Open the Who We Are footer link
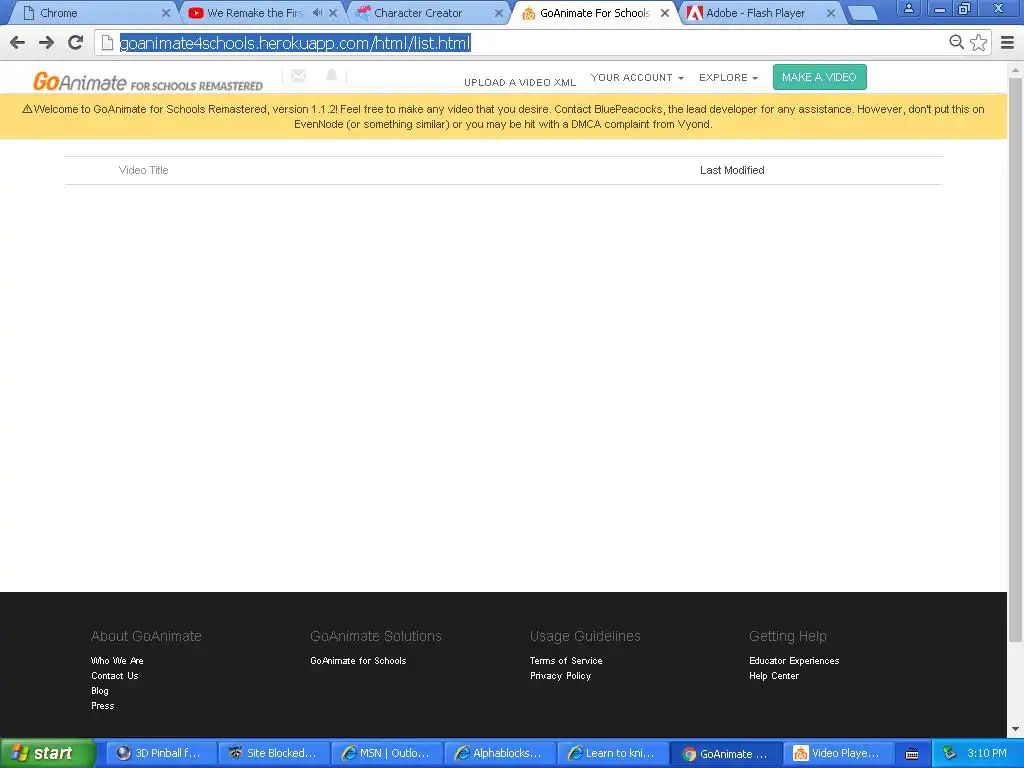 [117, 660]
